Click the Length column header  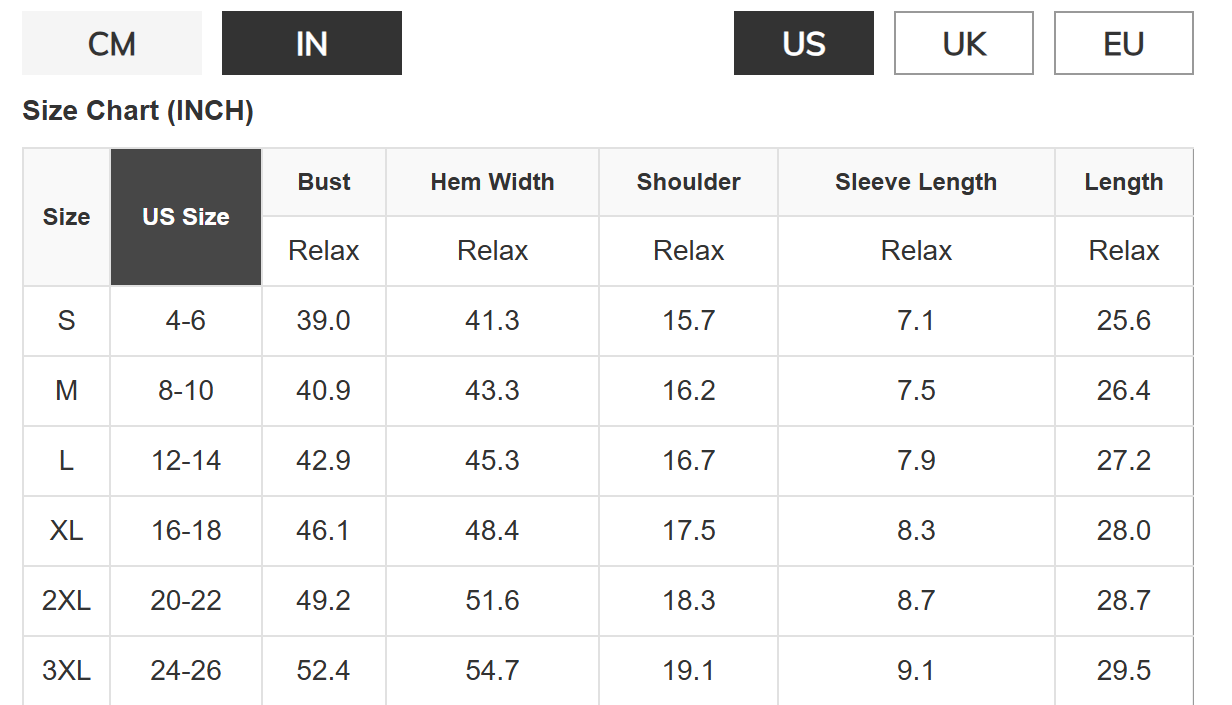(x=1124, y=182)
